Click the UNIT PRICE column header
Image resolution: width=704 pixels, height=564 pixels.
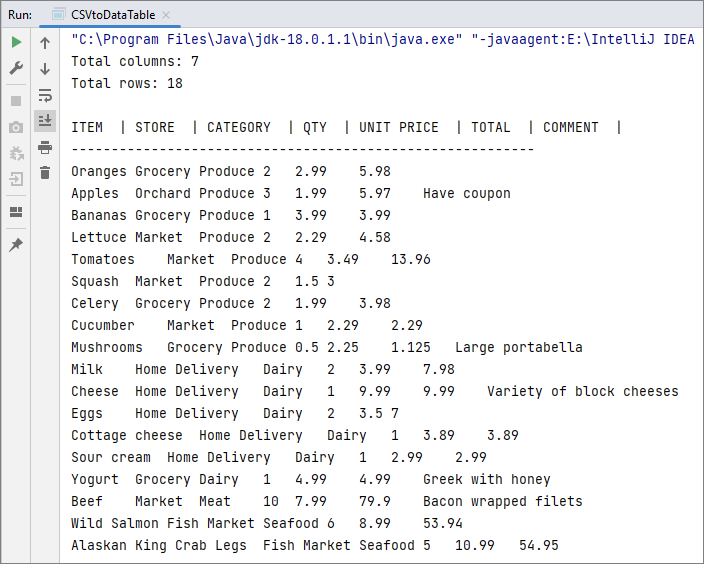click(x=399, y=128)
